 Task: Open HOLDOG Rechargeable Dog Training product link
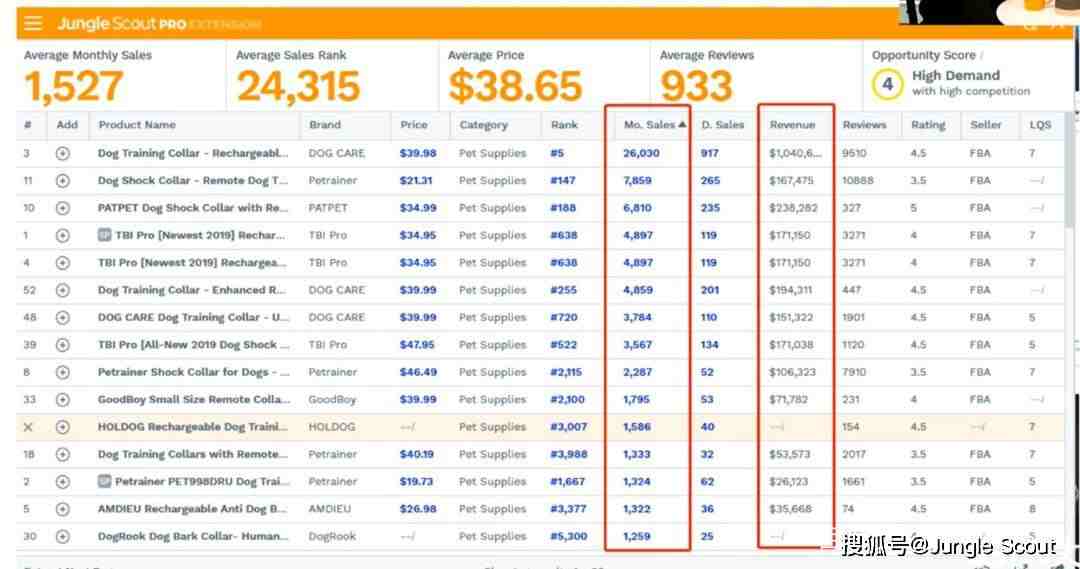point(193,427)
